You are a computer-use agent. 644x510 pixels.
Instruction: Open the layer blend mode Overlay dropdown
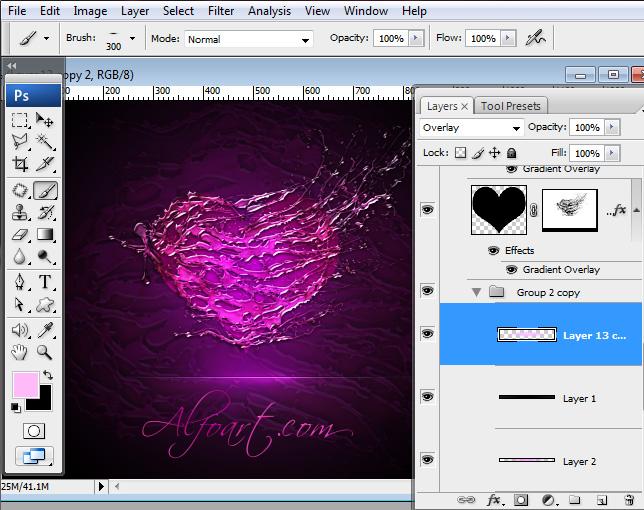(x=472, y=128)
